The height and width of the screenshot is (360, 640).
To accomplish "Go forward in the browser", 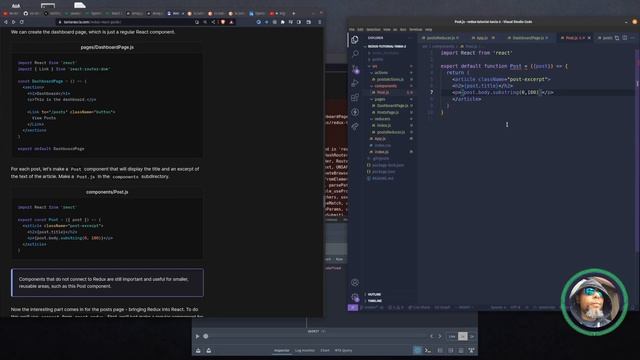I will click(x=13, y=22).
